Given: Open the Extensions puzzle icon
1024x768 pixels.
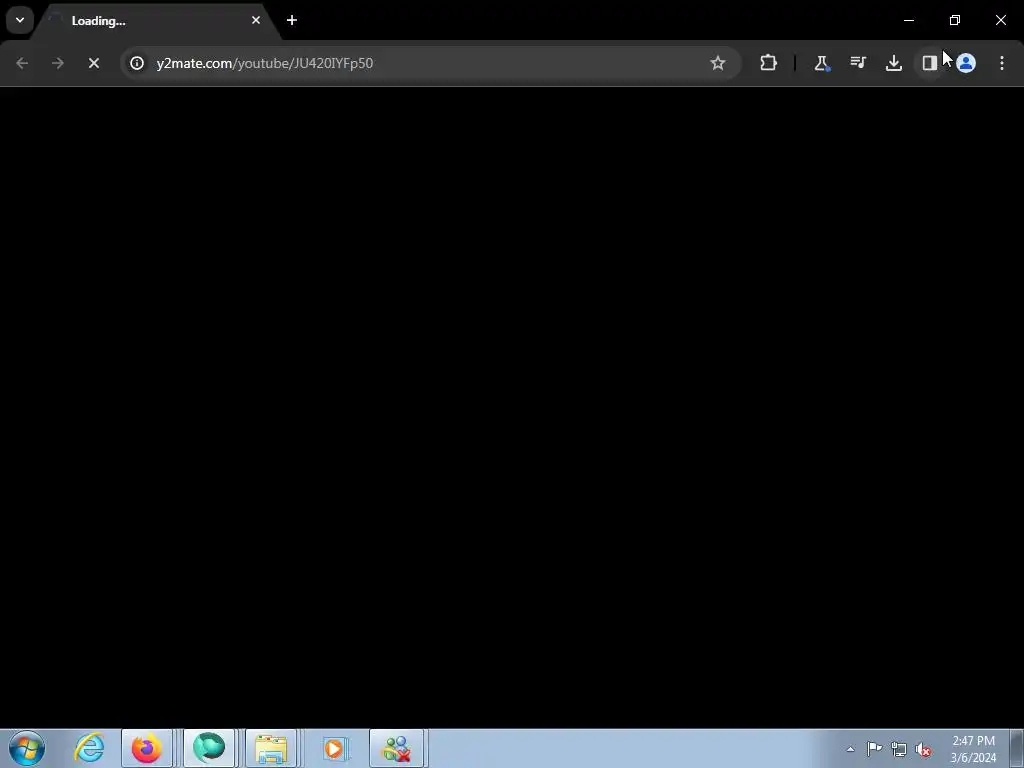Looking at the screenshot, I should [x=769, y=63].
